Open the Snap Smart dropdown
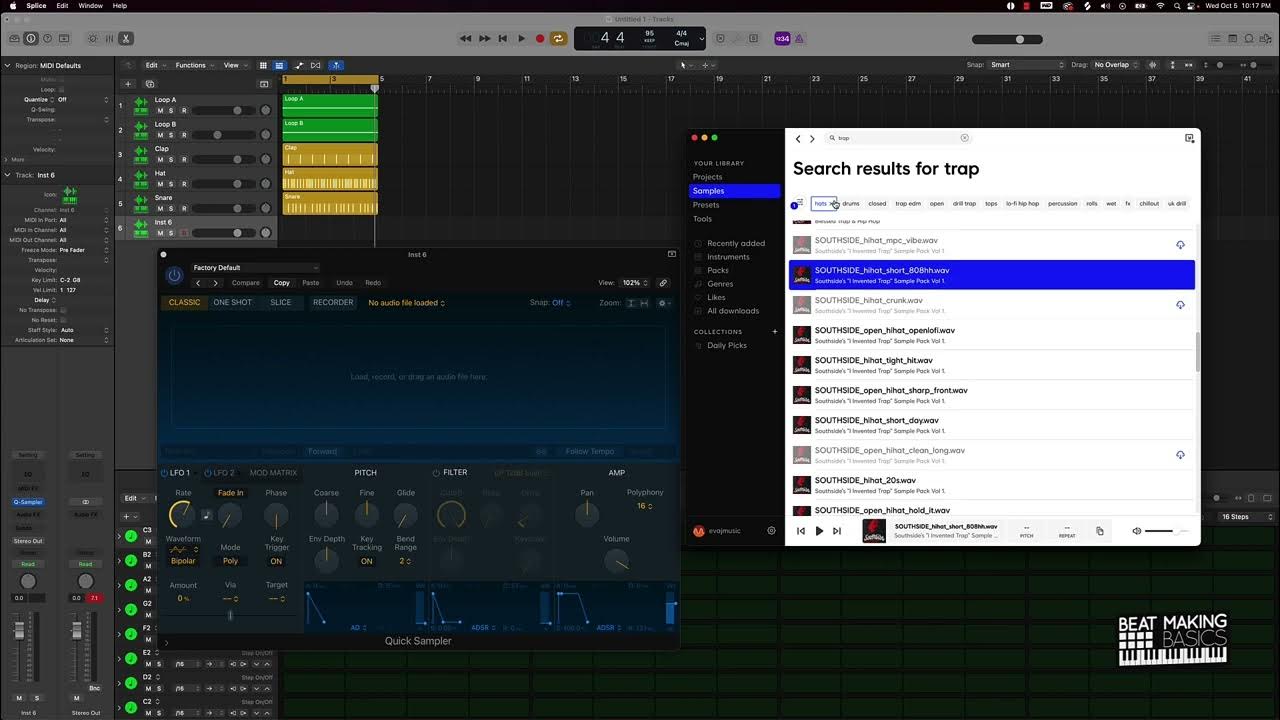The height and width of the screenshot is (720, 1280). point(1027,65)
